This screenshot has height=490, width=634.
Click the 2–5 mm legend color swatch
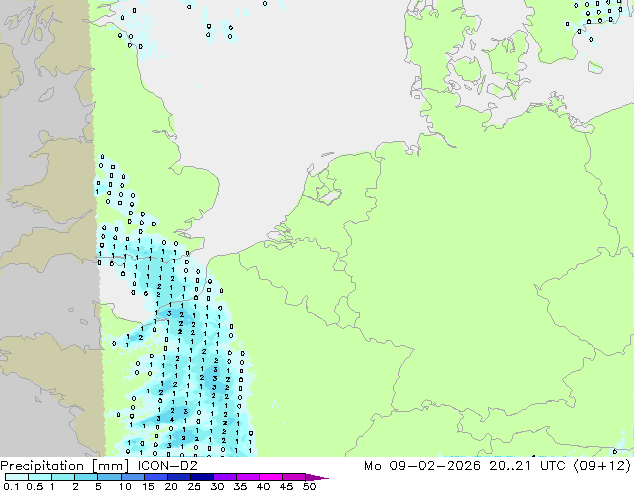click(86, 477)
